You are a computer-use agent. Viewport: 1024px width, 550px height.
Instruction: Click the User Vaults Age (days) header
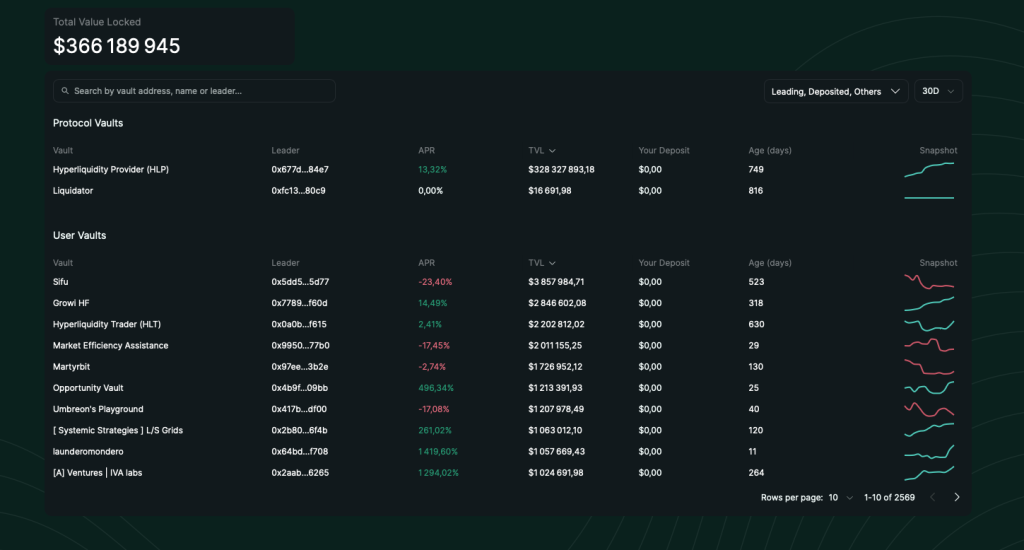tap(770, 263)
